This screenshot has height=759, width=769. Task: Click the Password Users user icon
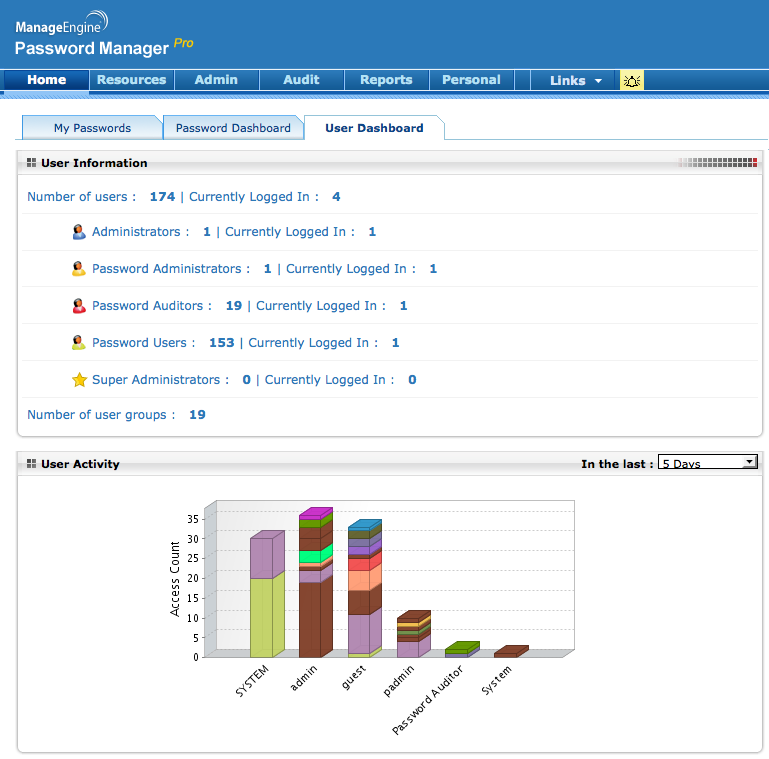click(78, 342)
